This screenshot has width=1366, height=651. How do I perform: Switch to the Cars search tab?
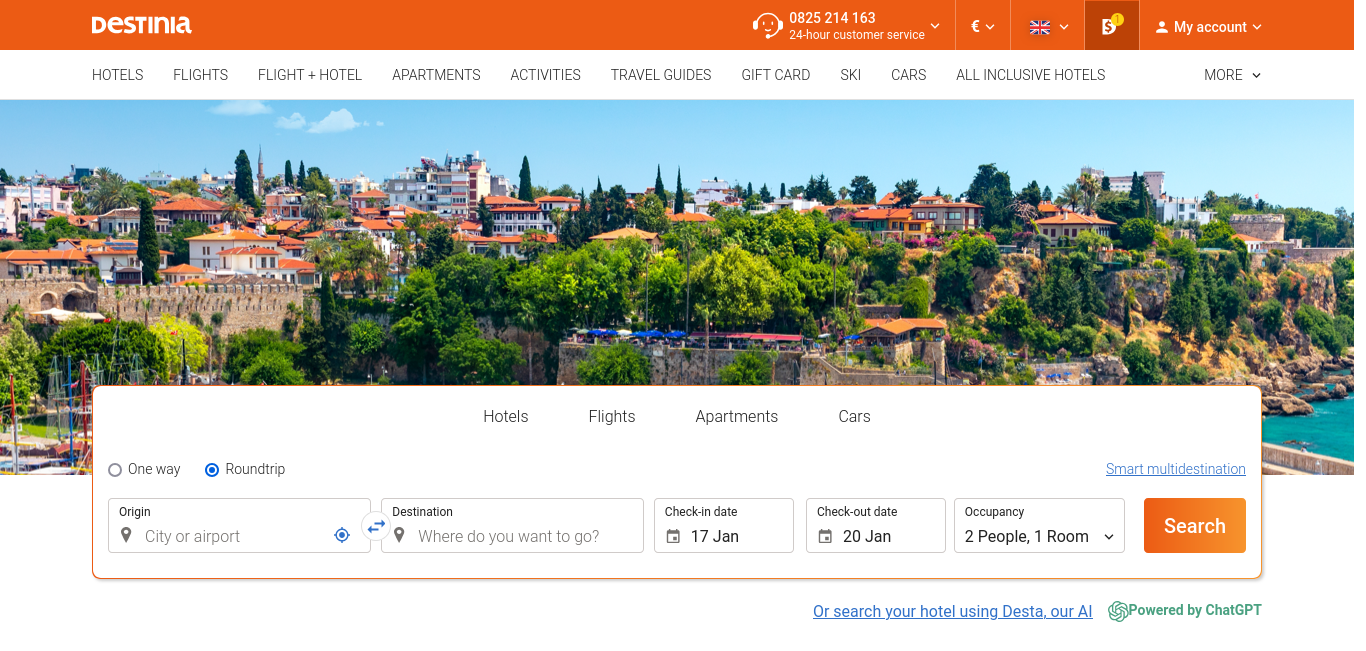855,417
